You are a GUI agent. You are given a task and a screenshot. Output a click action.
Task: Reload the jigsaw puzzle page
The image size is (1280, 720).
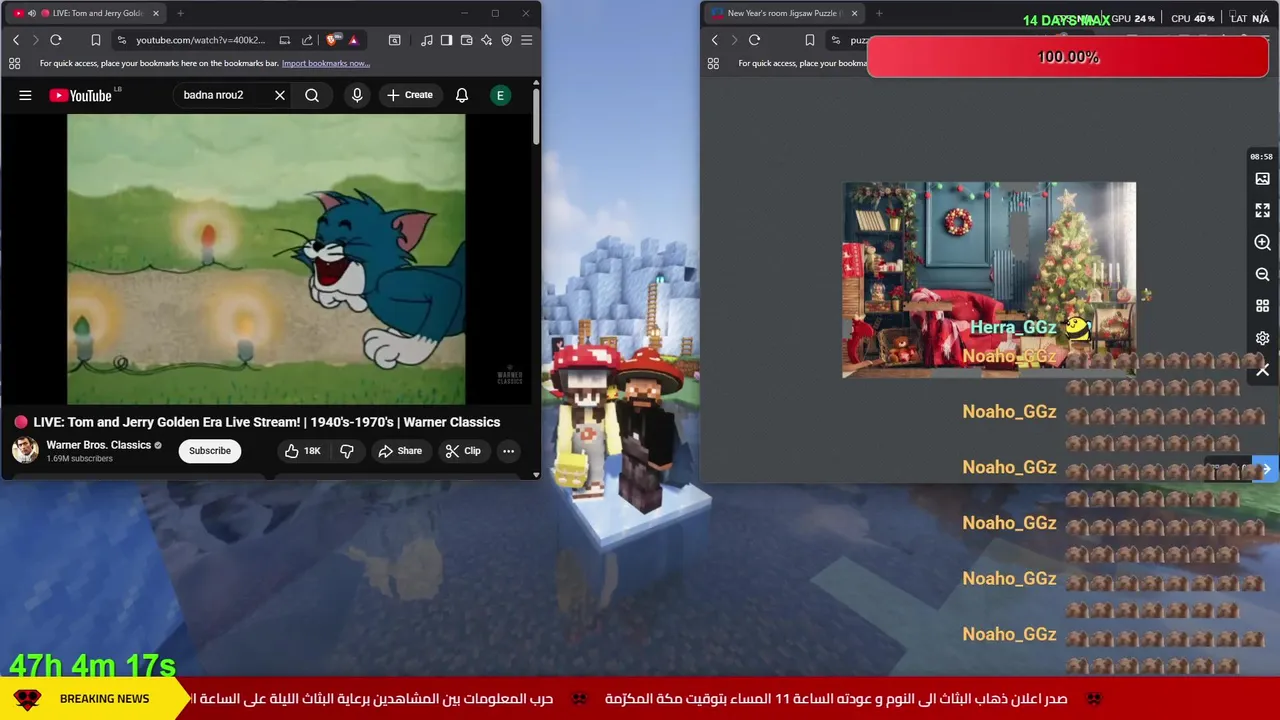click(x=755, y=40)
